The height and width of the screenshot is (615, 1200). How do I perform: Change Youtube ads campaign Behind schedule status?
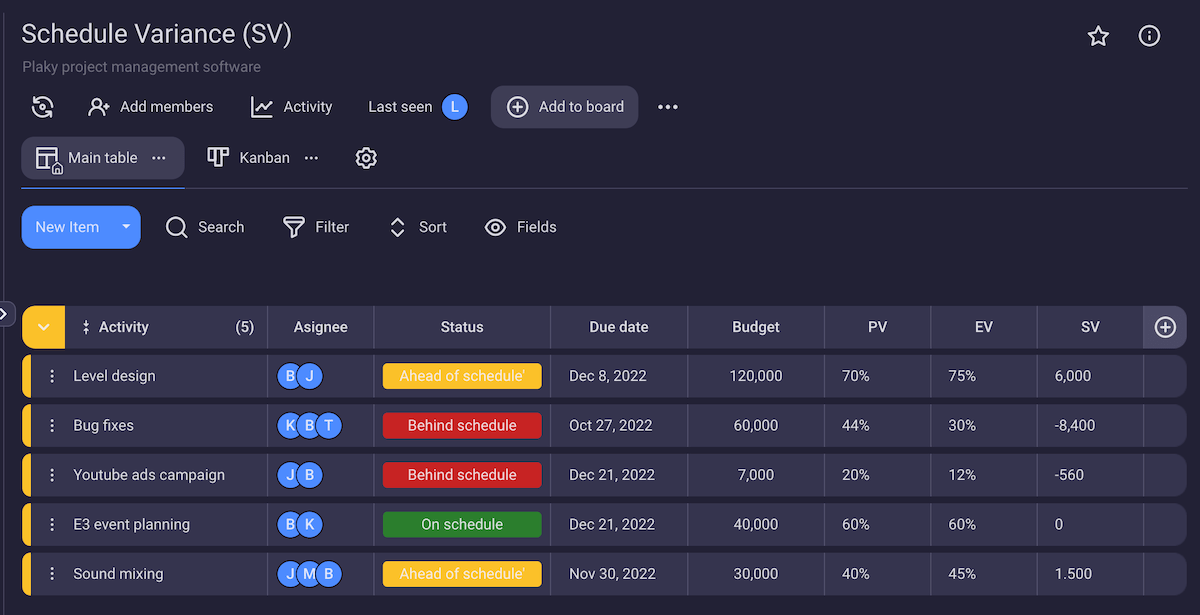point(462,475)
